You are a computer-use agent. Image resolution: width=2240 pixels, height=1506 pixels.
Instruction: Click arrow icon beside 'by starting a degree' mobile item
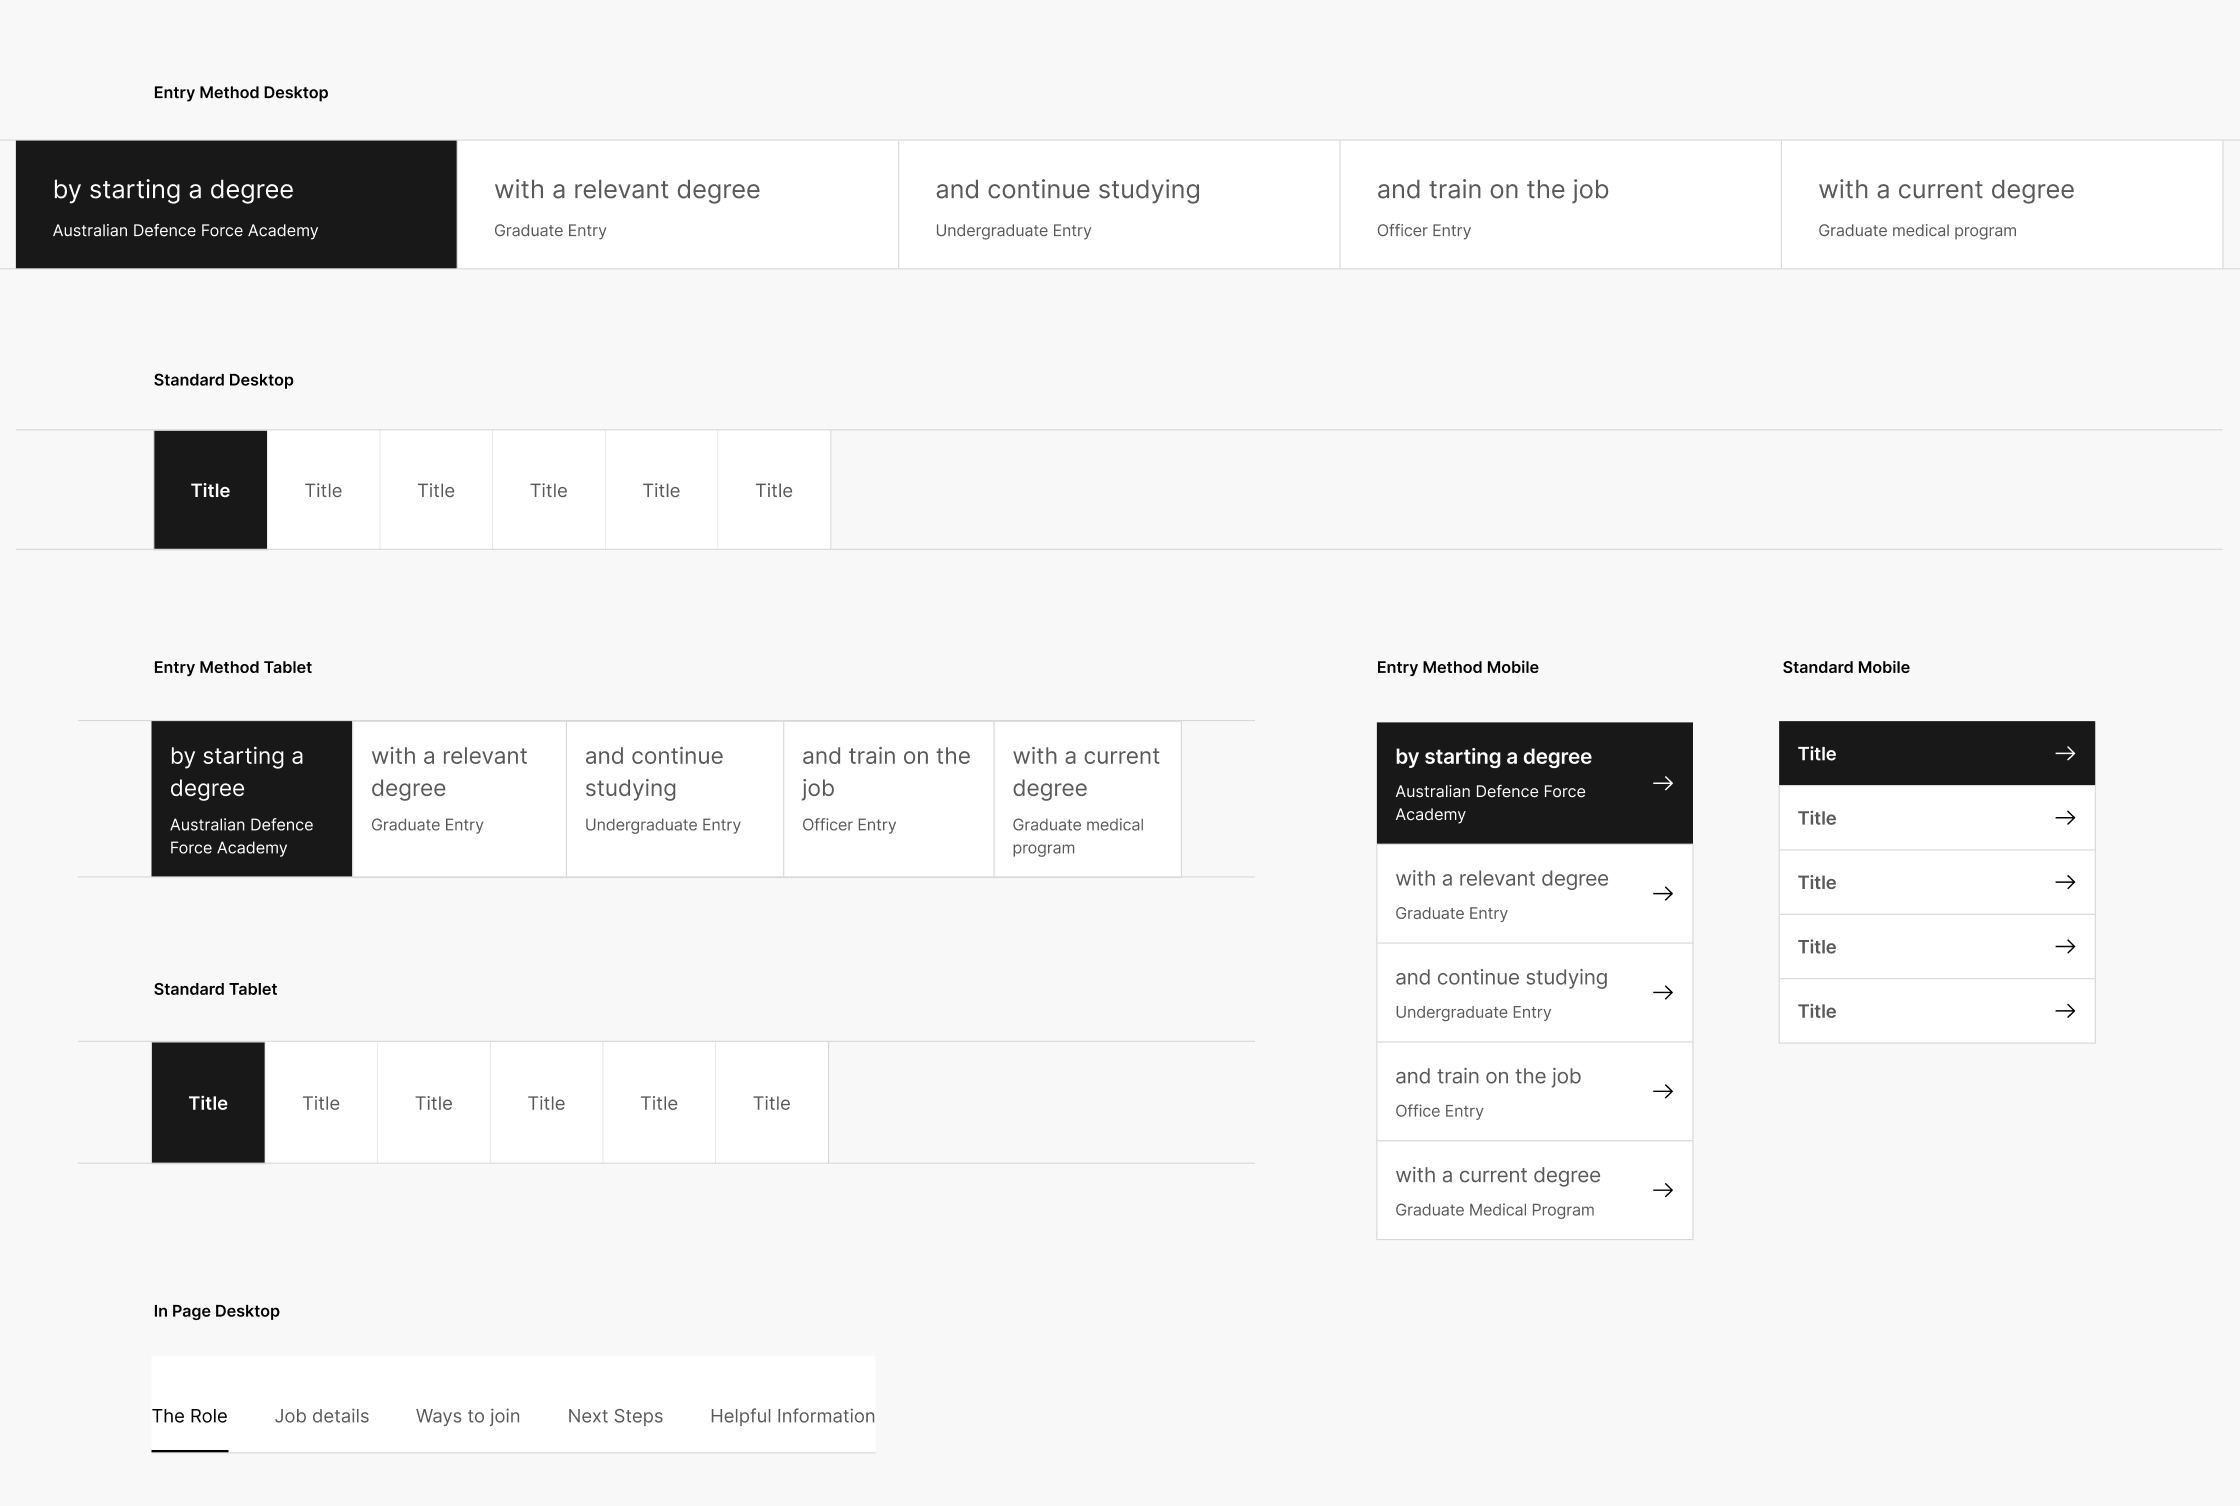(1662, 784)
